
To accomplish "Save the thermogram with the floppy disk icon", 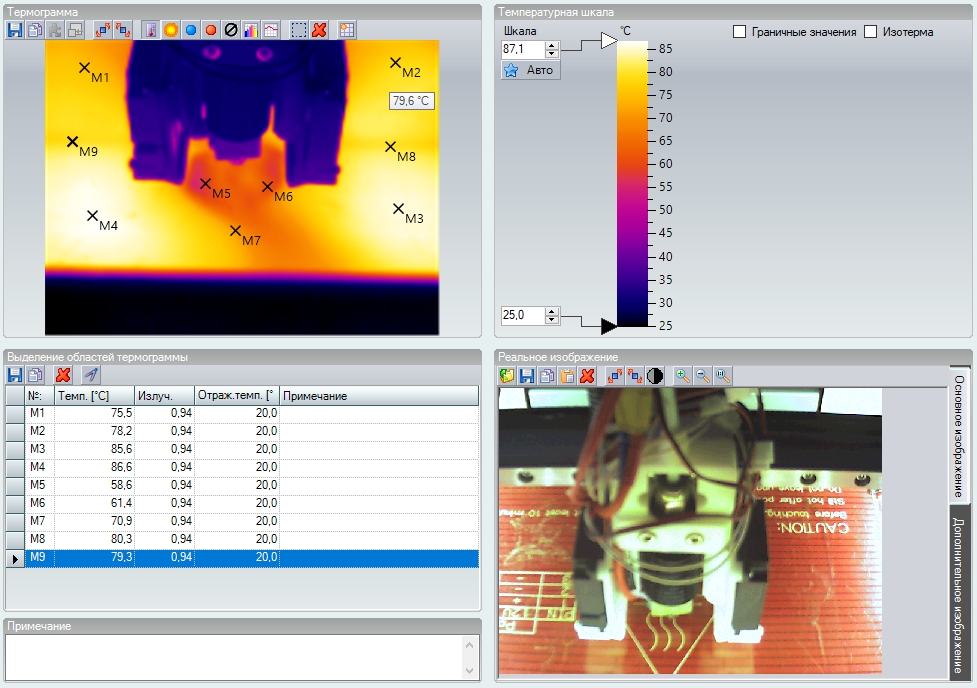I will coord(15,30).
